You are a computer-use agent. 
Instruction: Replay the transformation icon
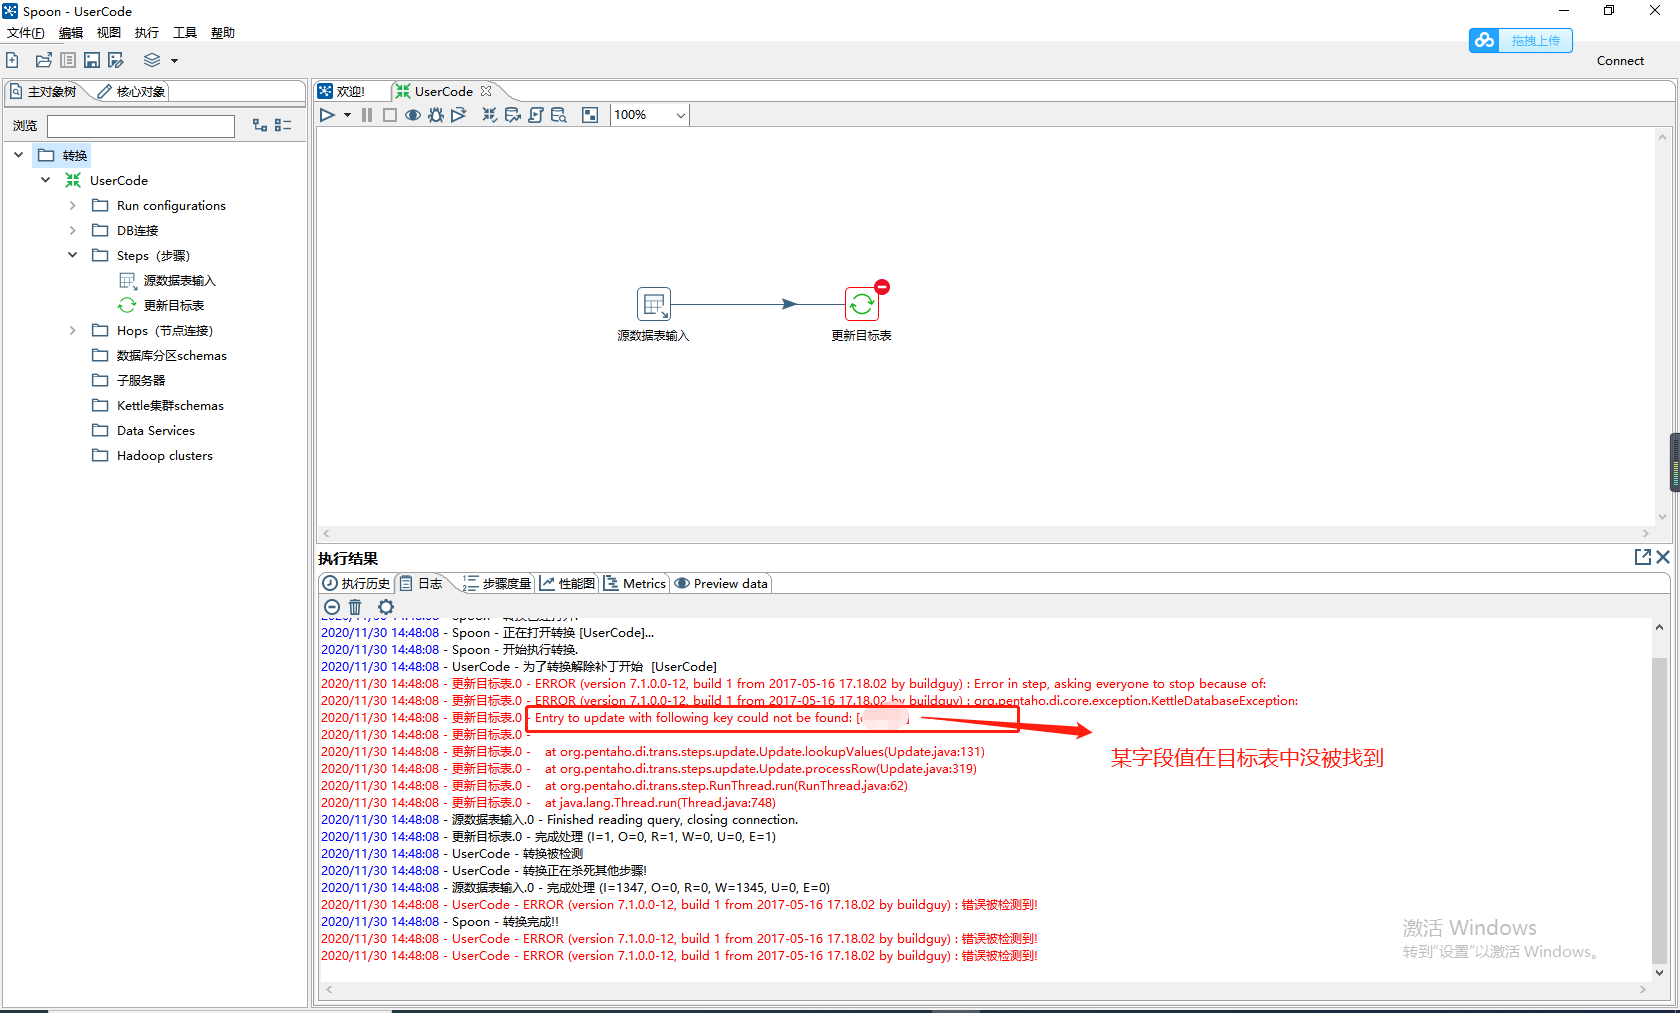click(458, 115)
